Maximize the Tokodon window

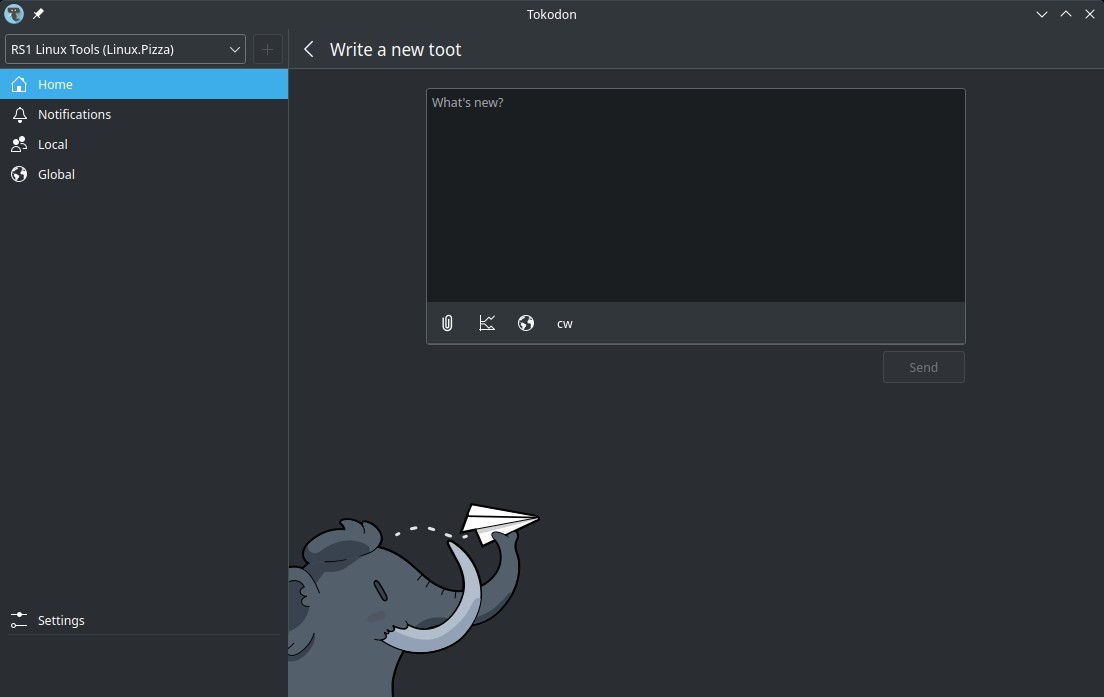[1066, 14]
